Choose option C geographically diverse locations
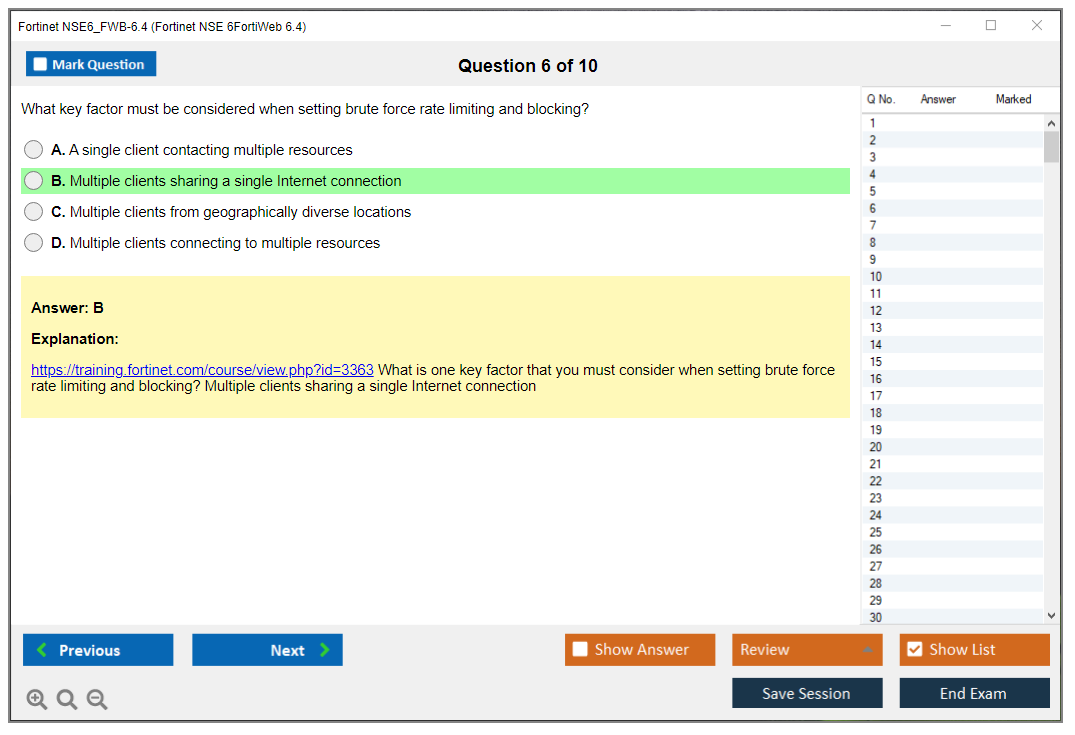This screenshot has height=735, width=1075. coord(34,212)
